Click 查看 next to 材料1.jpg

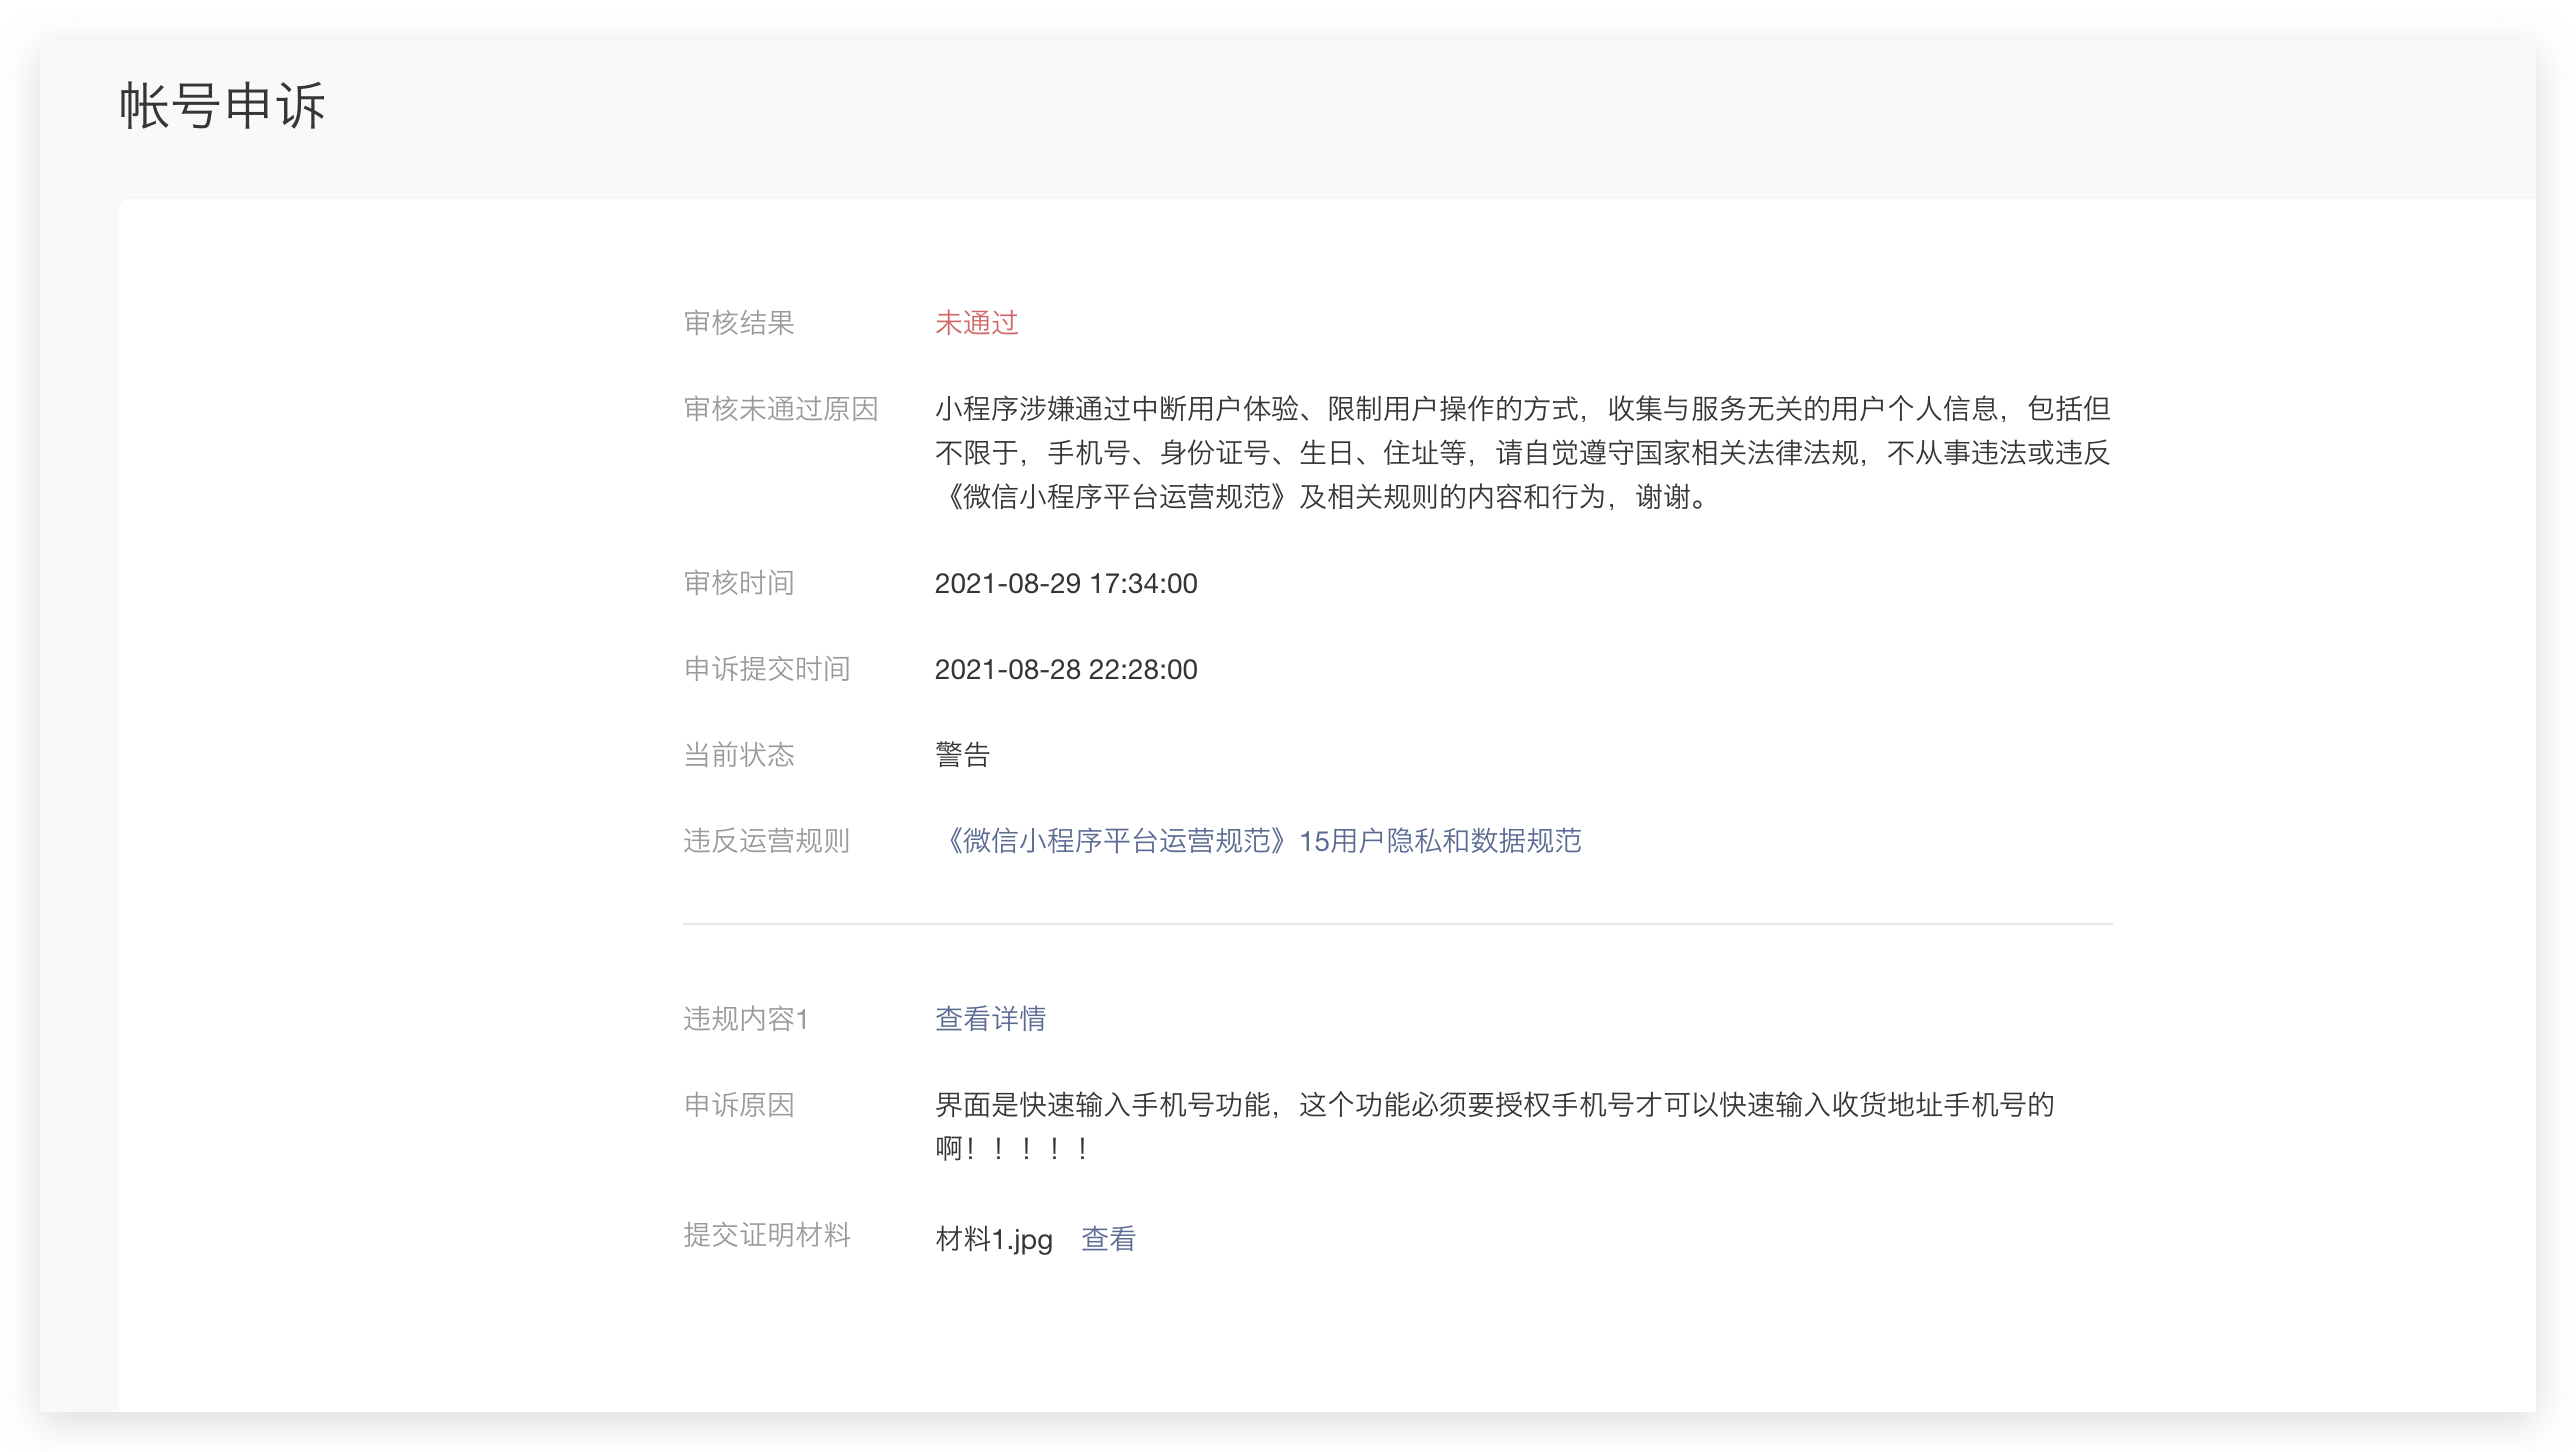(1108, 1239)
